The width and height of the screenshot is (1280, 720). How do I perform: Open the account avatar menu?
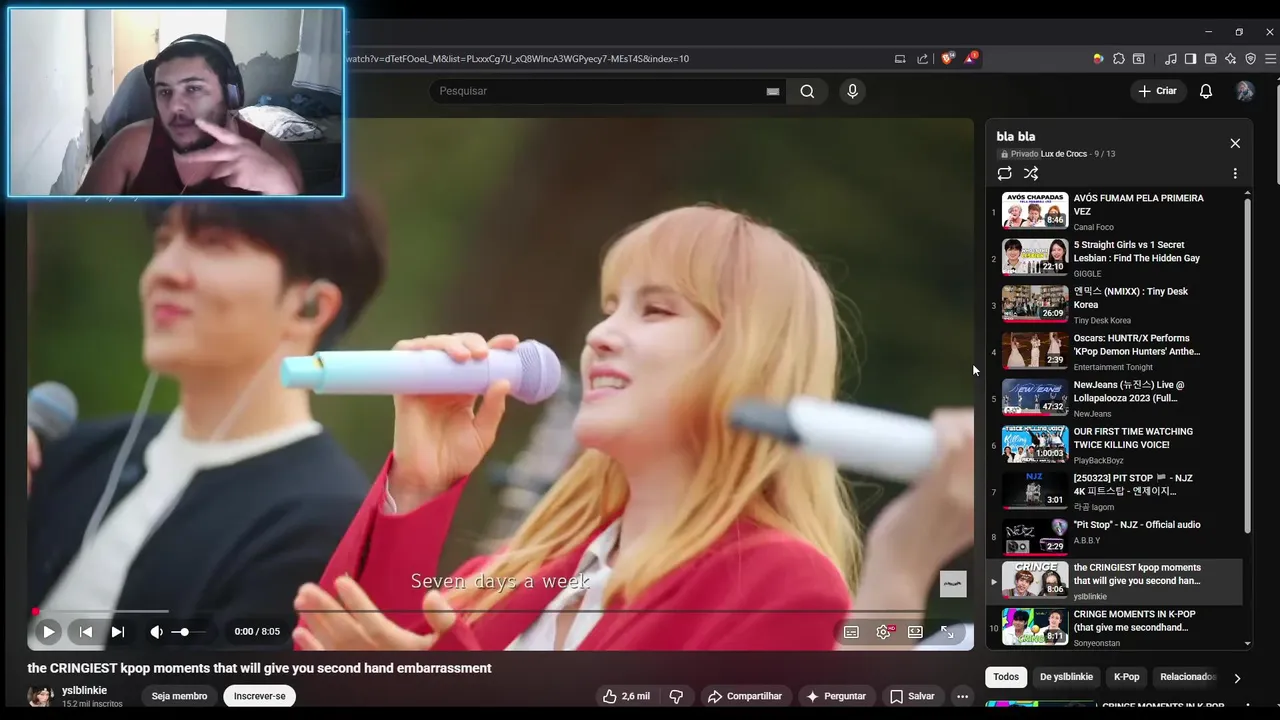[1245, 91]
